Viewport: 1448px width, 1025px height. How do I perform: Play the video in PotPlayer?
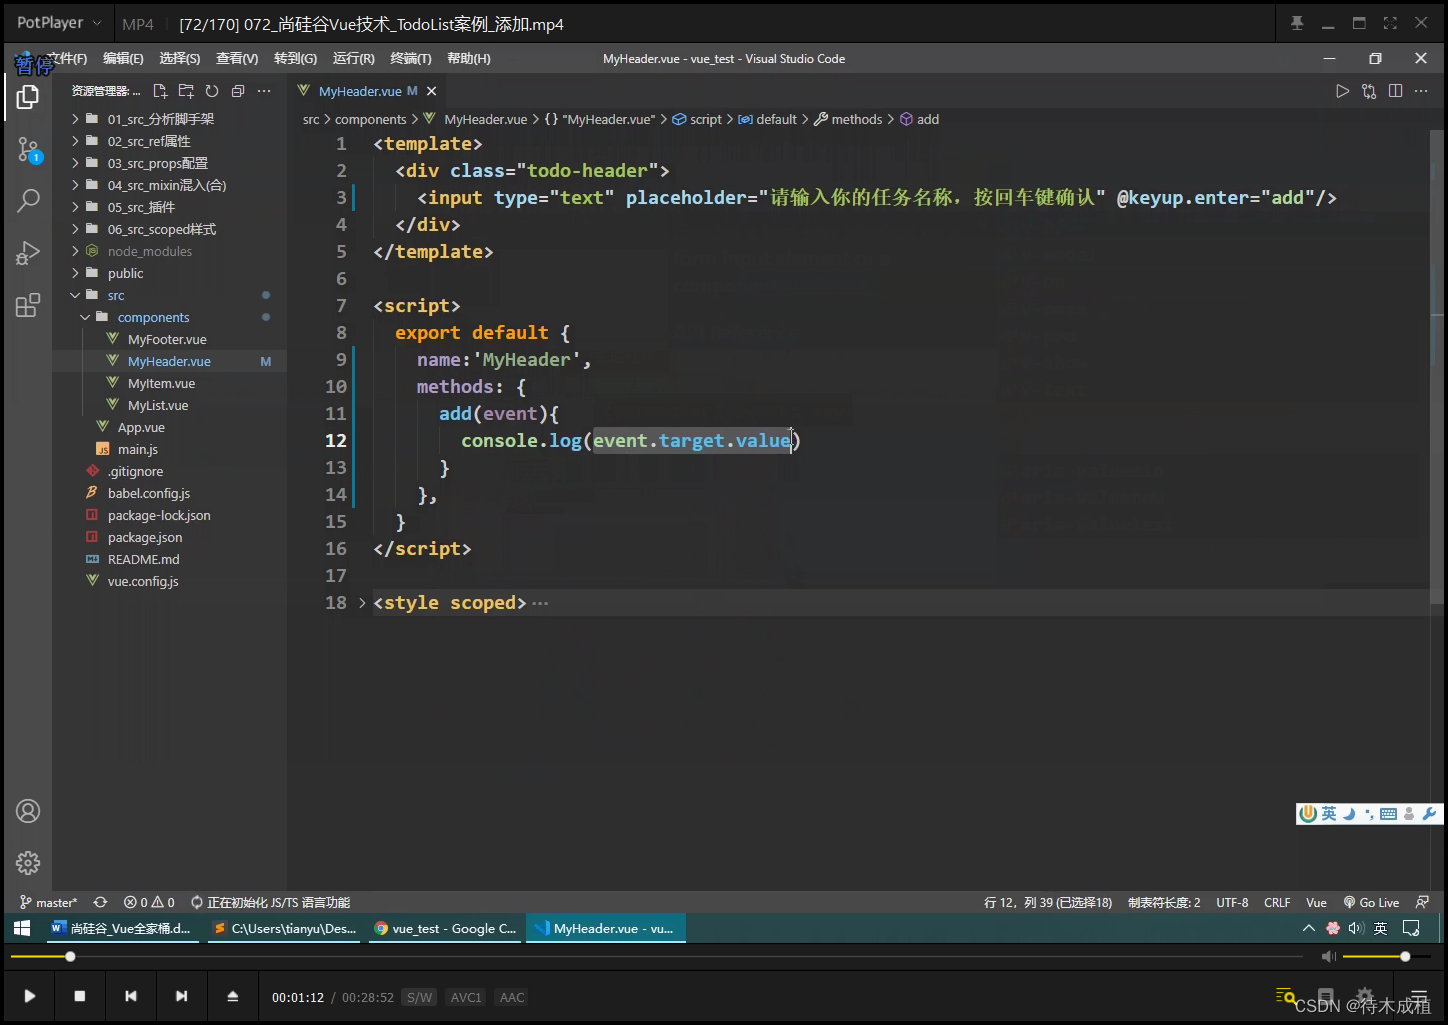[30, 996]
